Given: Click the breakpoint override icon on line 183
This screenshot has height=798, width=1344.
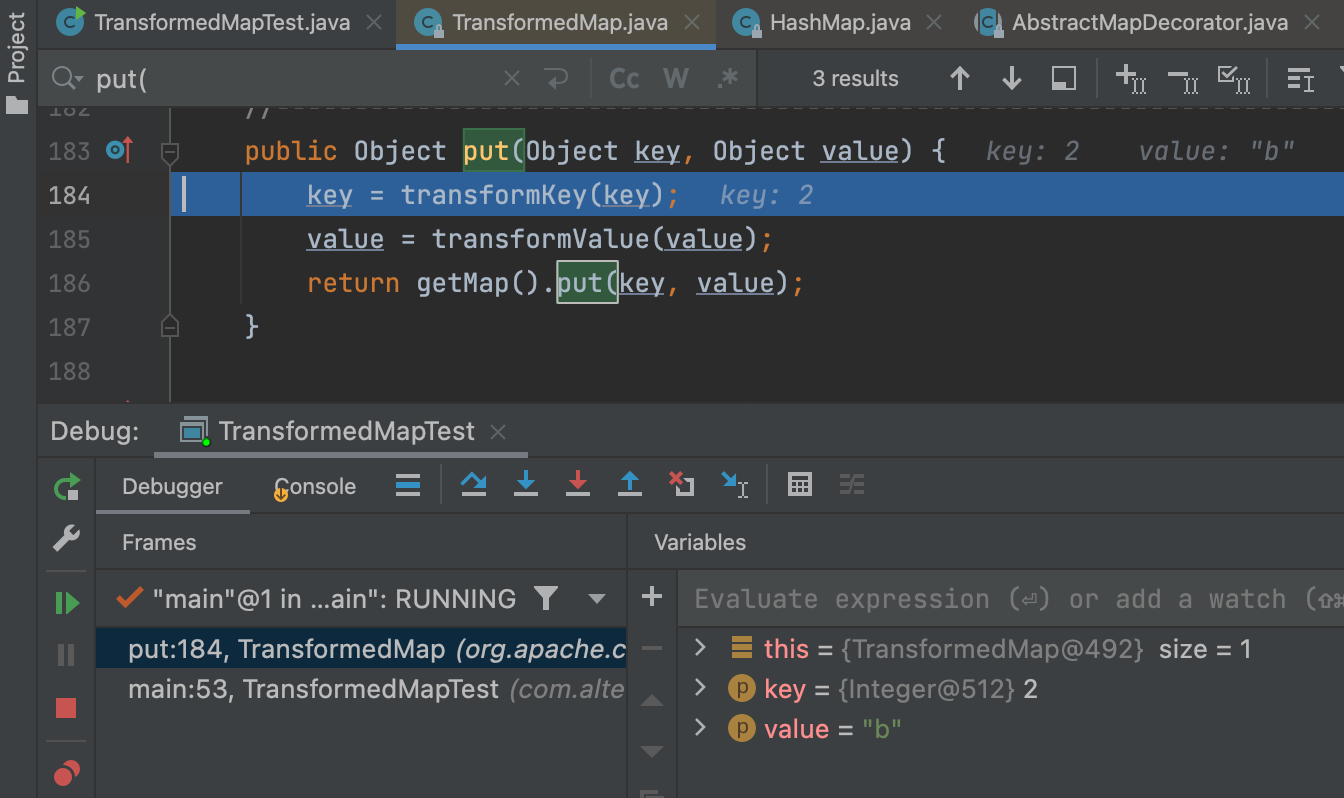Looking at the screenshot, I should (119, 151).
